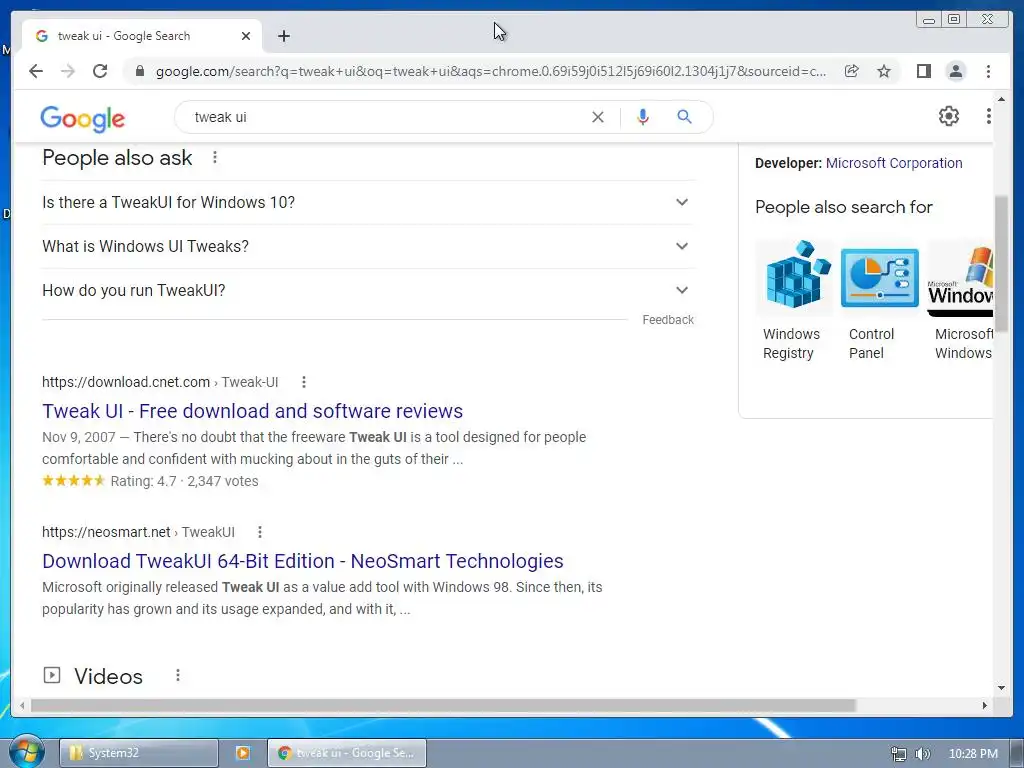
Task: Open Google quick settings gear
Action: point(948,116)
